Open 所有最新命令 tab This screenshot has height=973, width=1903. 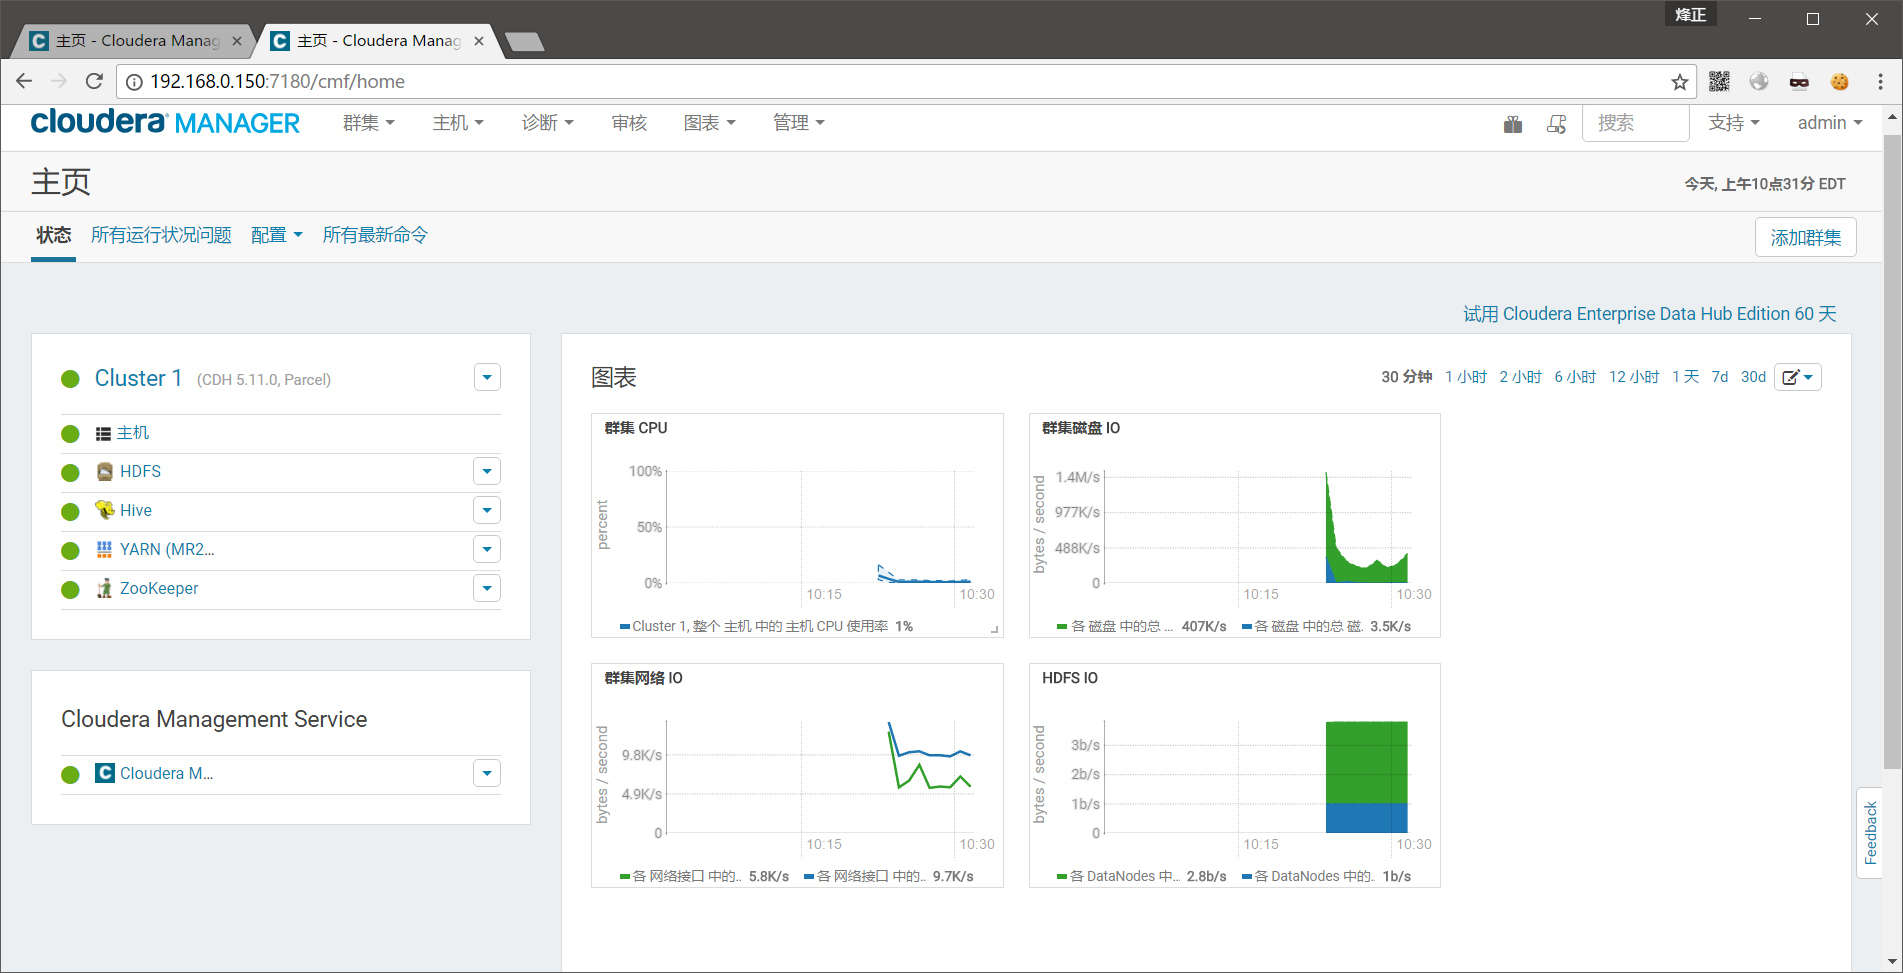pos(375,235)
